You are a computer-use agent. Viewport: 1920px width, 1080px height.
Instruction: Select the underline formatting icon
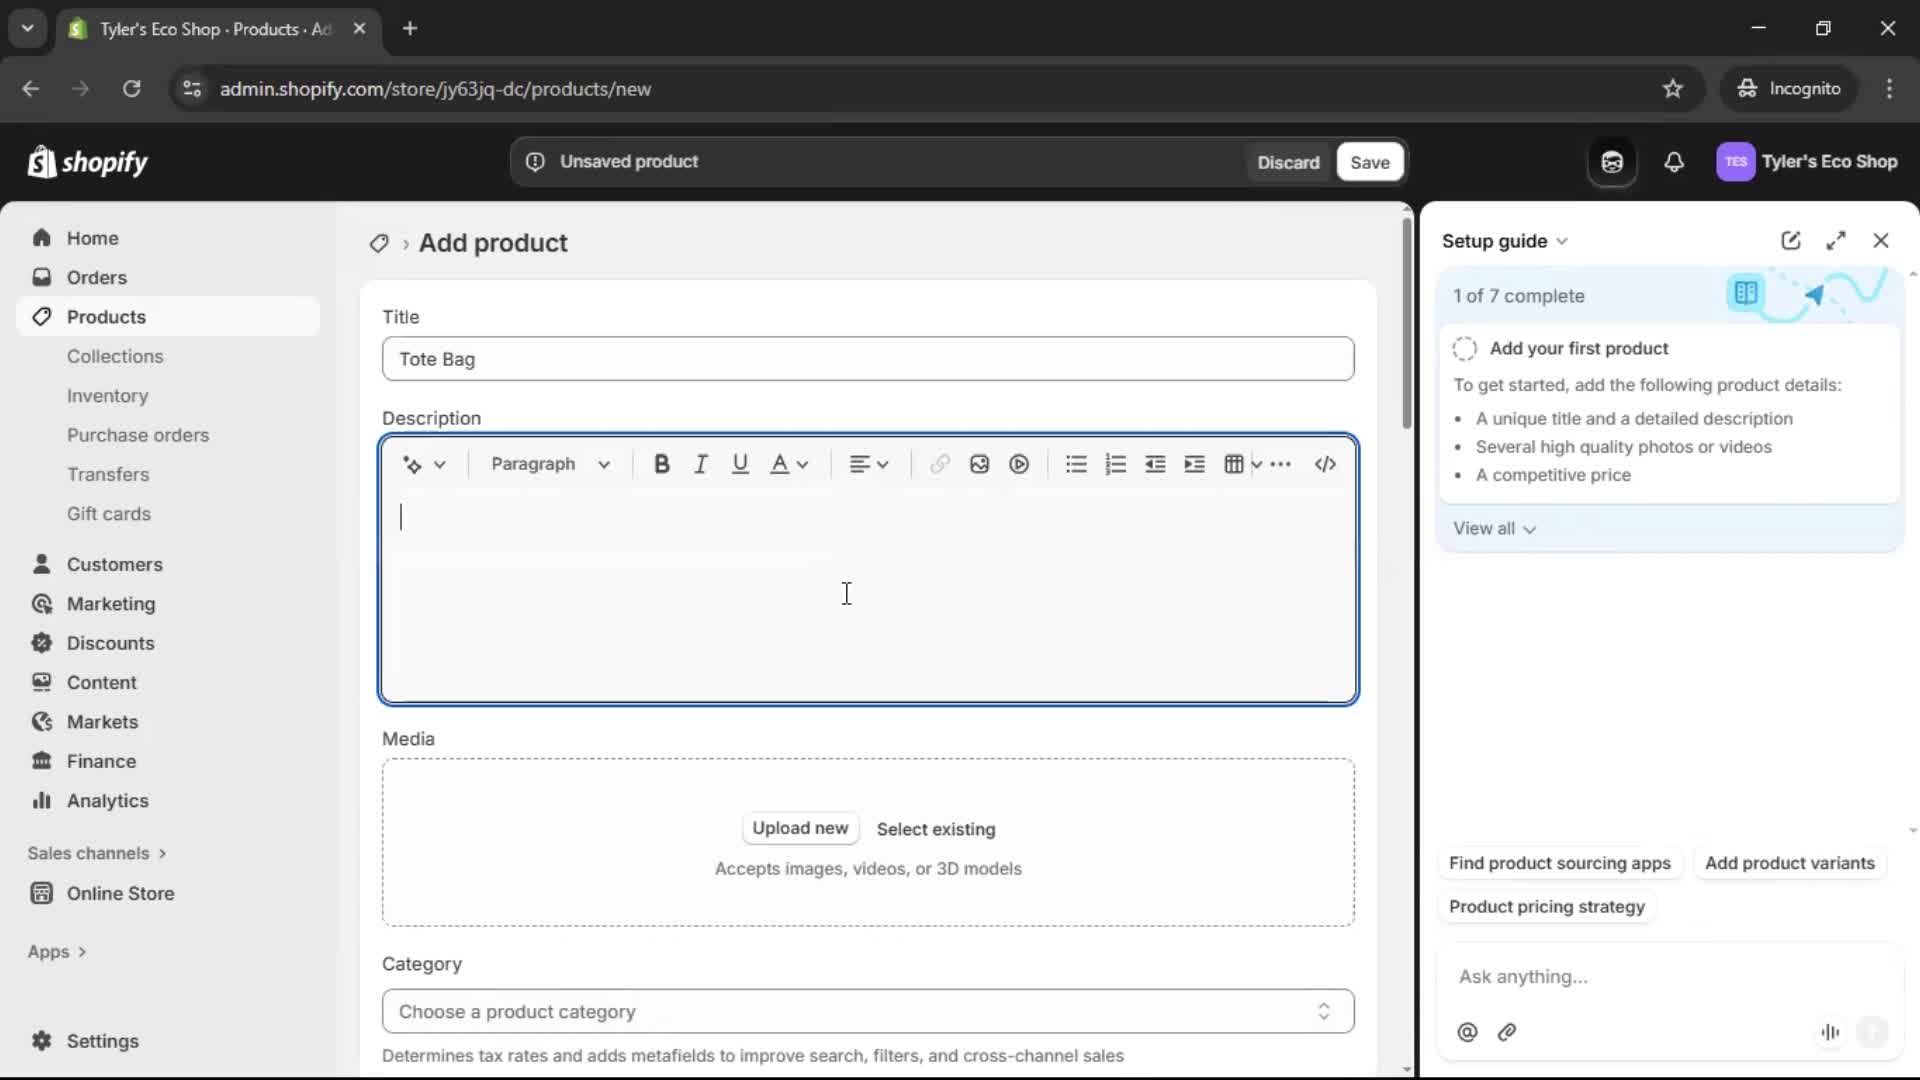coord(740,464)
